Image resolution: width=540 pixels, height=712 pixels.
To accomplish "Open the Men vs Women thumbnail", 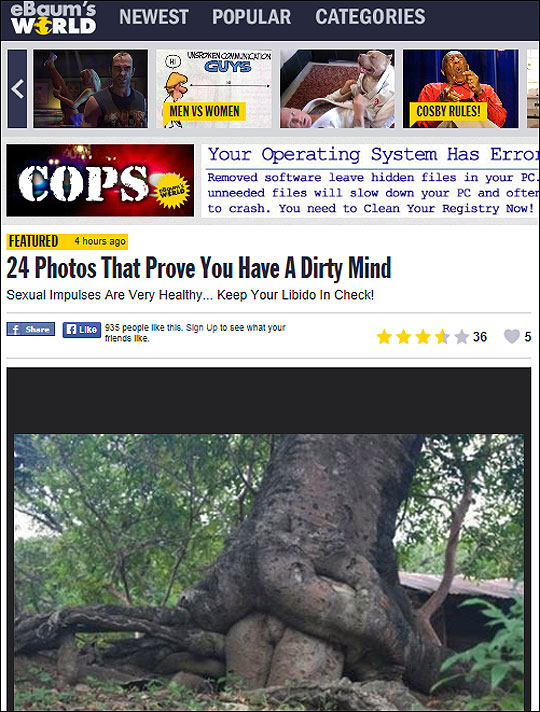I will coord(214,89).
